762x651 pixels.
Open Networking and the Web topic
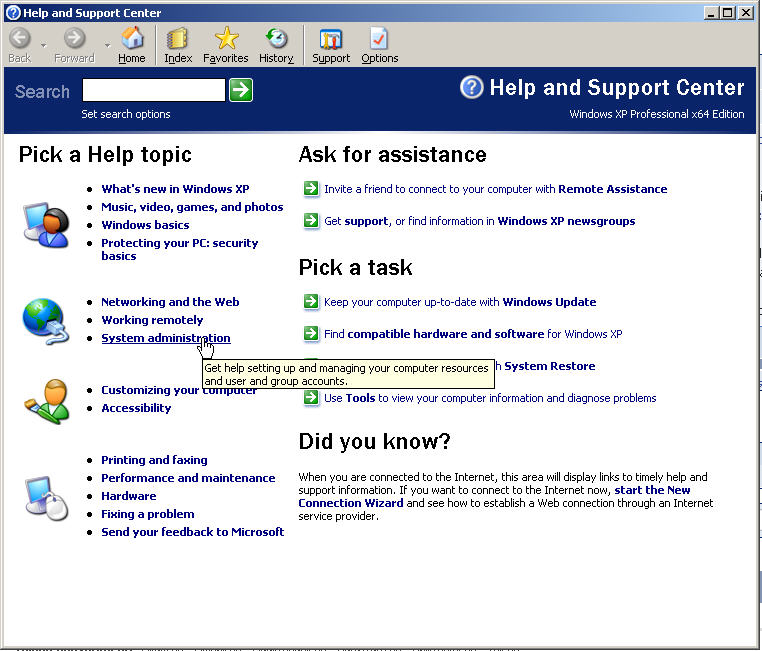[170, 302]
